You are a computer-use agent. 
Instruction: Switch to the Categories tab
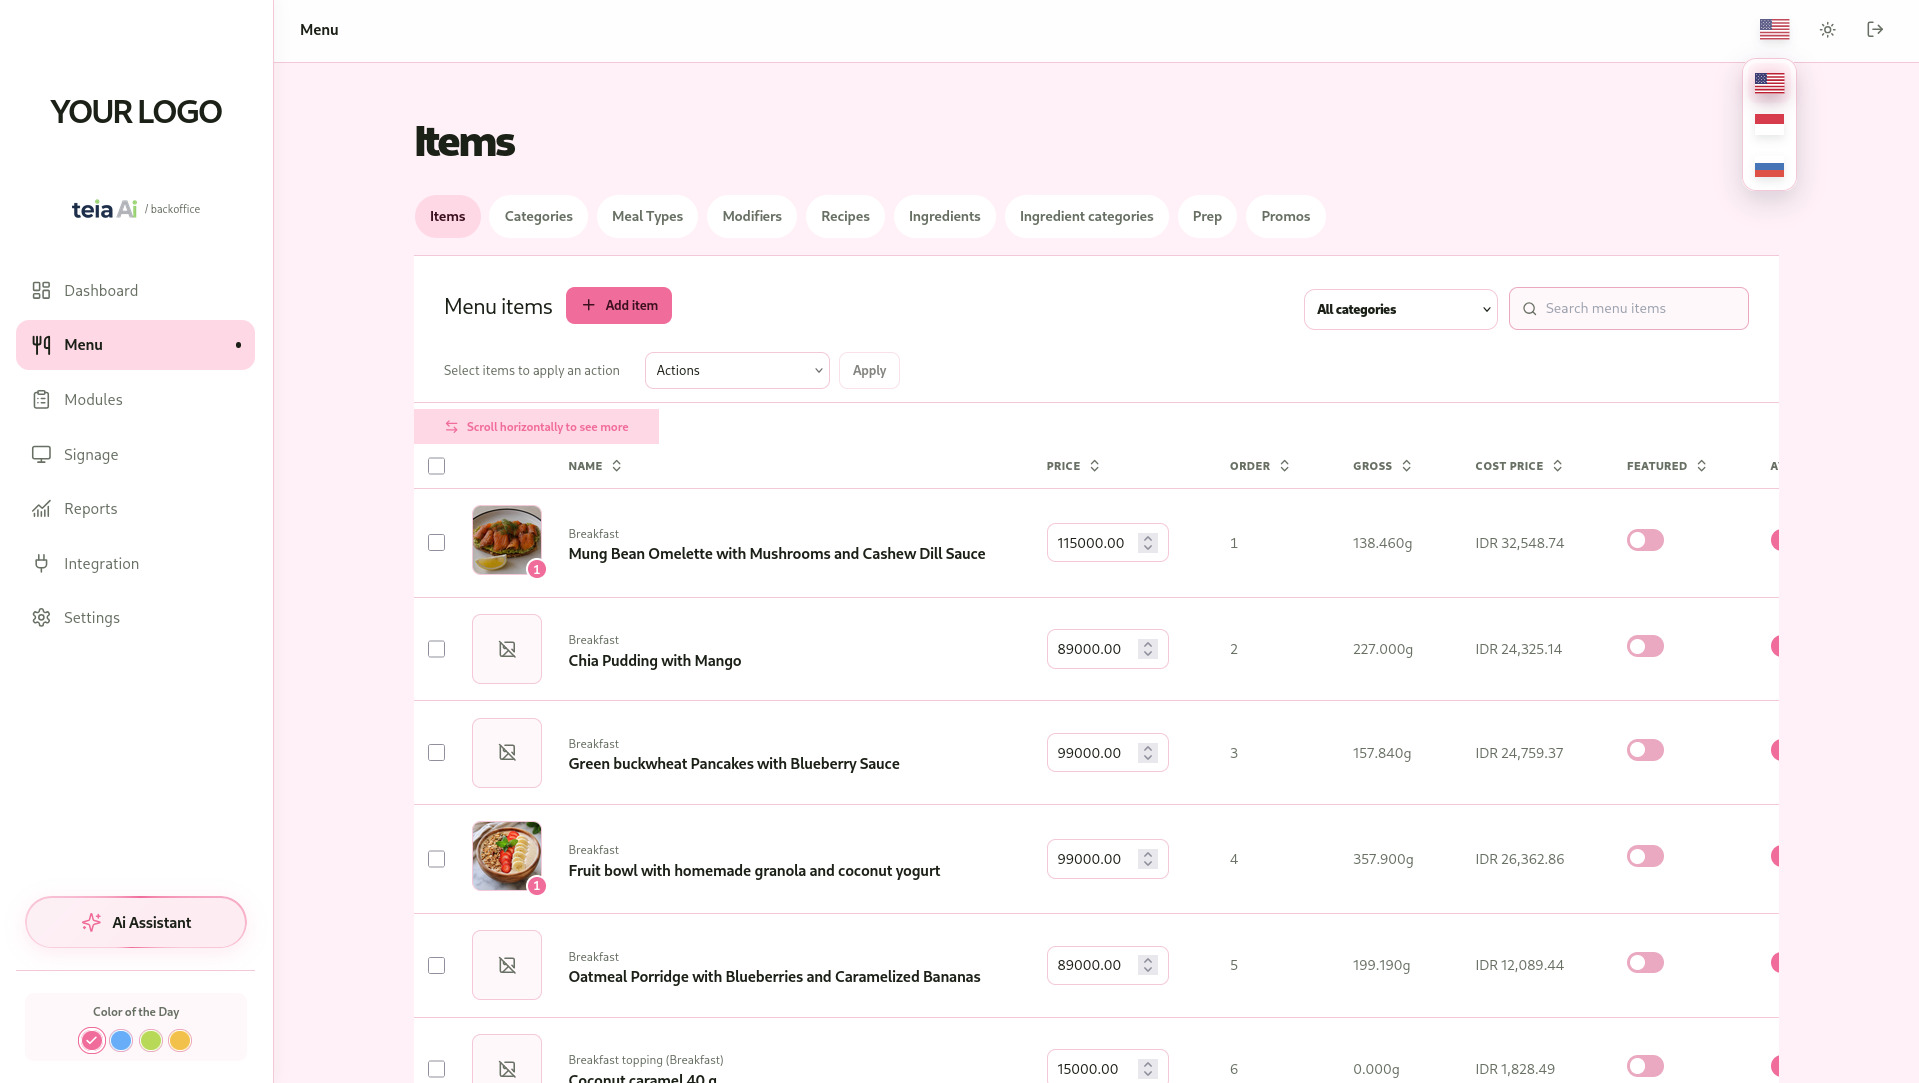click(538, 216)
